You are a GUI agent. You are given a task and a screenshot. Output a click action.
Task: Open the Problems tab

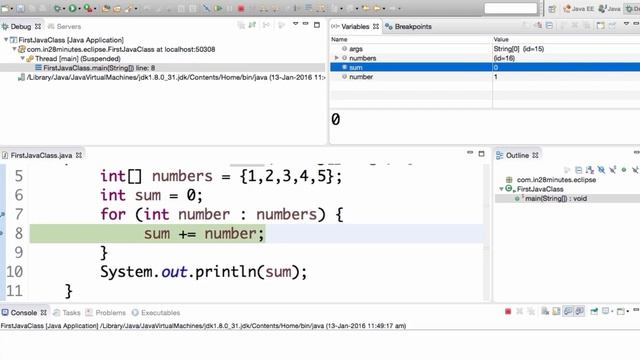(106, 313)
